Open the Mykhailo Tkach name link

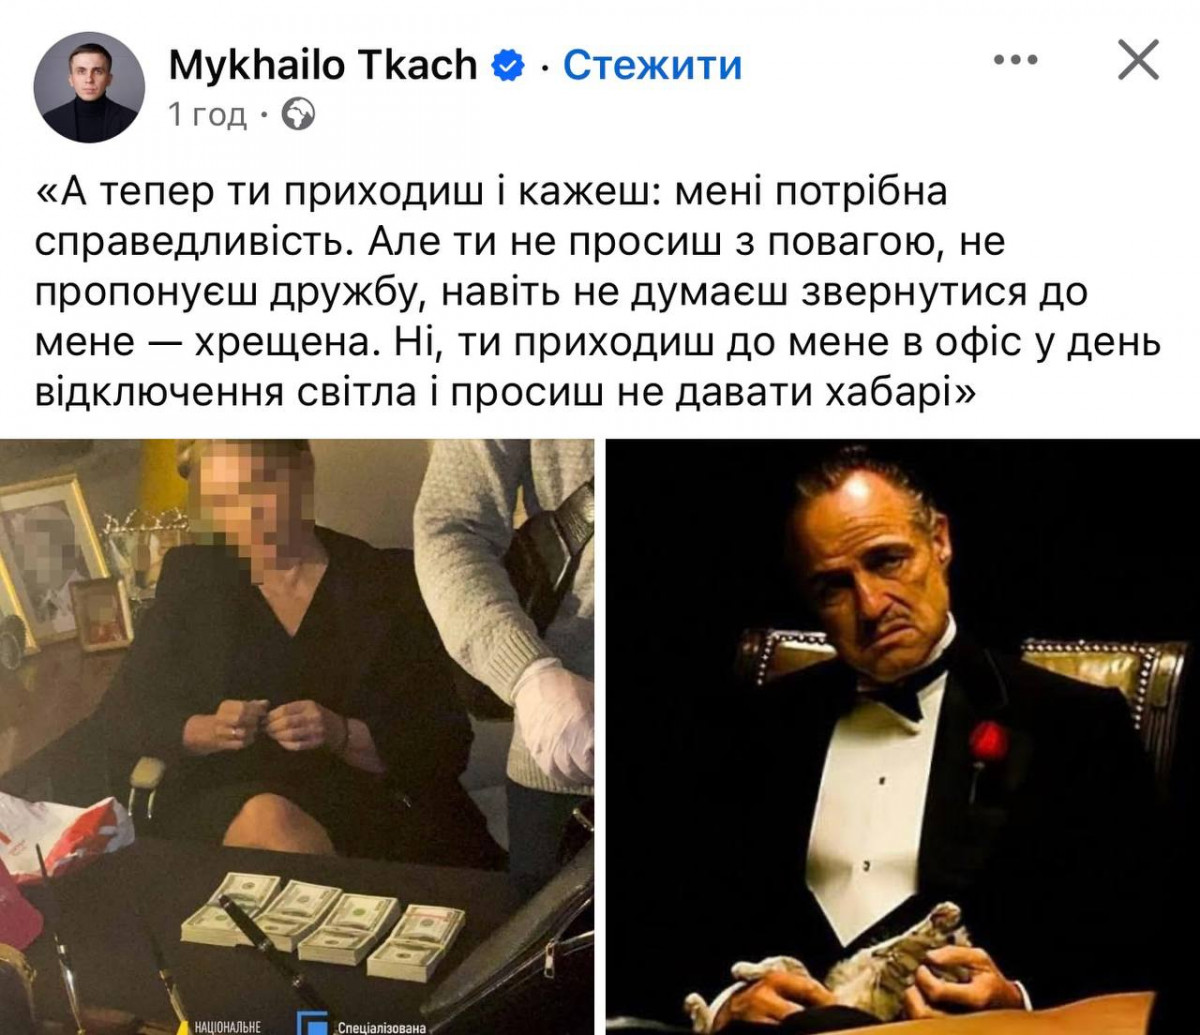[323, 66]
